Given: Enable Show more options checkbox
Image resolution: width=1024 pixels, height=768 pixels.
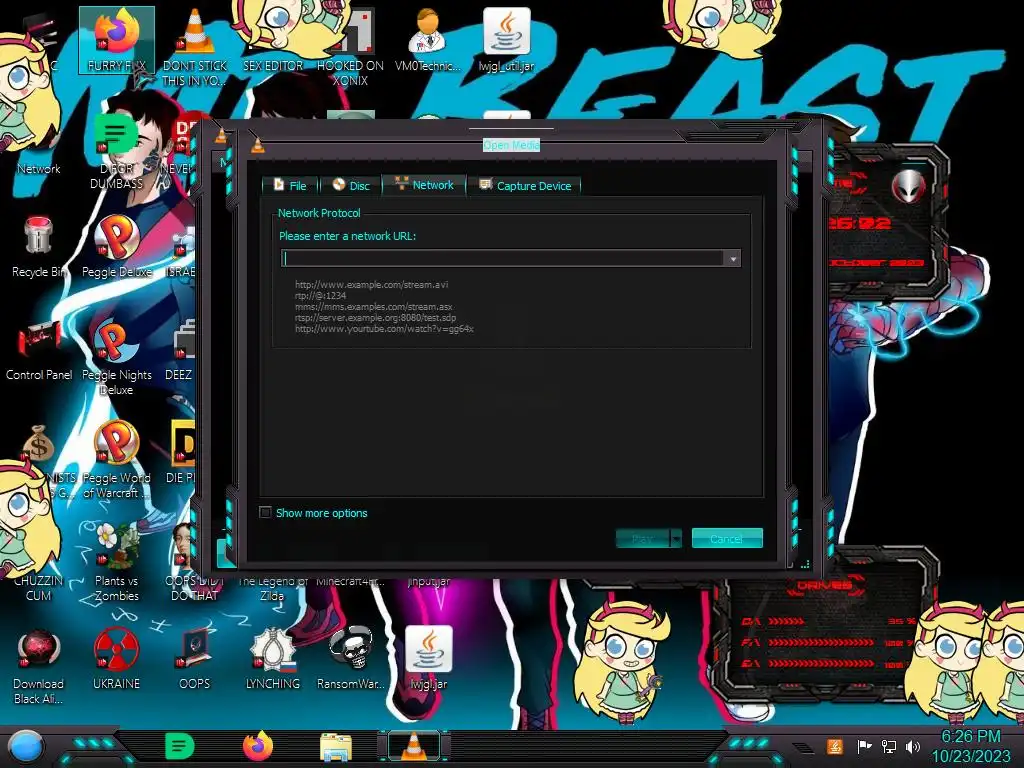Looking at the screenshot, I should click(x=265, y=513).
